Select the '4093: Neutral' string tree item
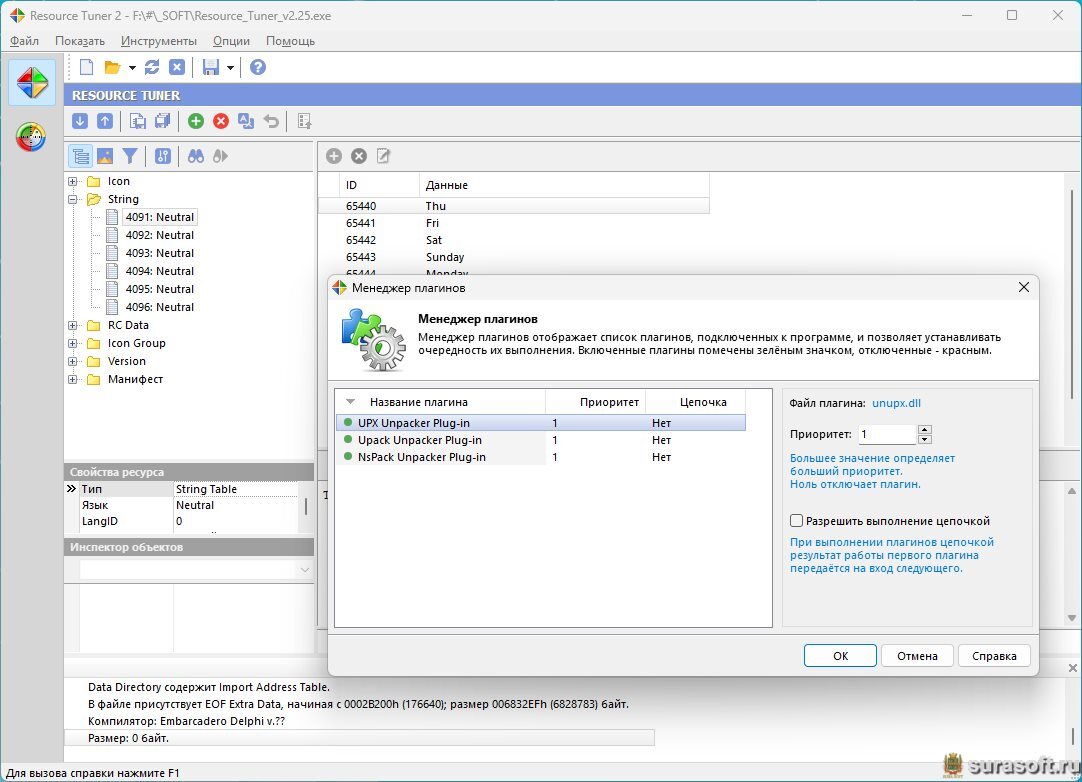The image size is (1082, 782). (x=159, y=253)
